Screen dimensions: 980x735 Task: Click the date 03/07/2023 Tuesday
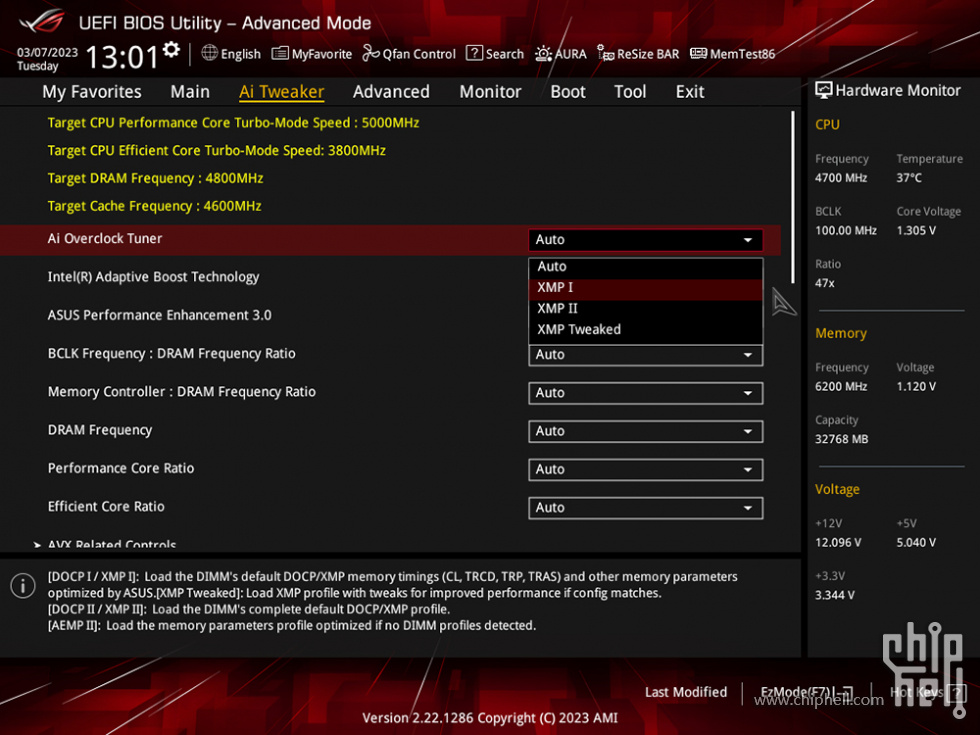(x=48, y=59)
